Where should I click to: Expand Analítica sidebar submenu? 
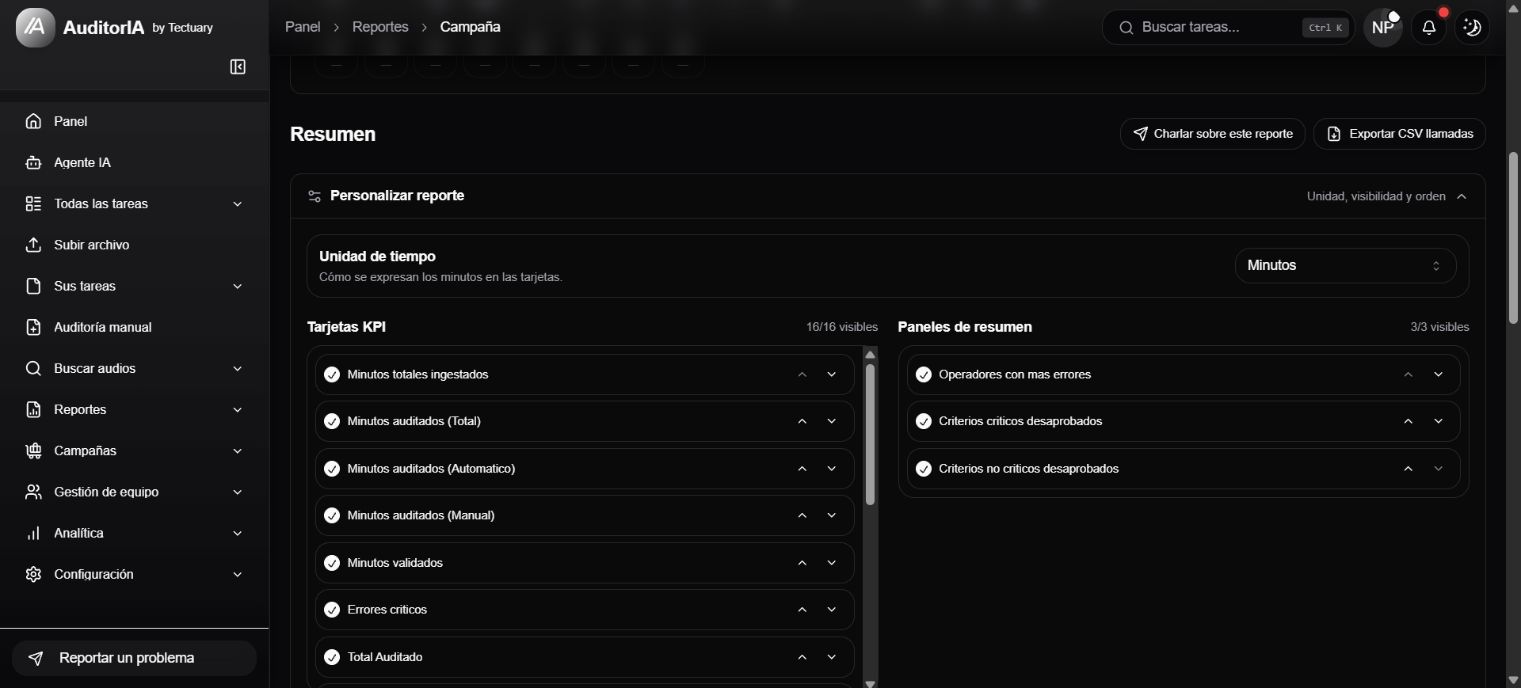[x=237, y=533]
